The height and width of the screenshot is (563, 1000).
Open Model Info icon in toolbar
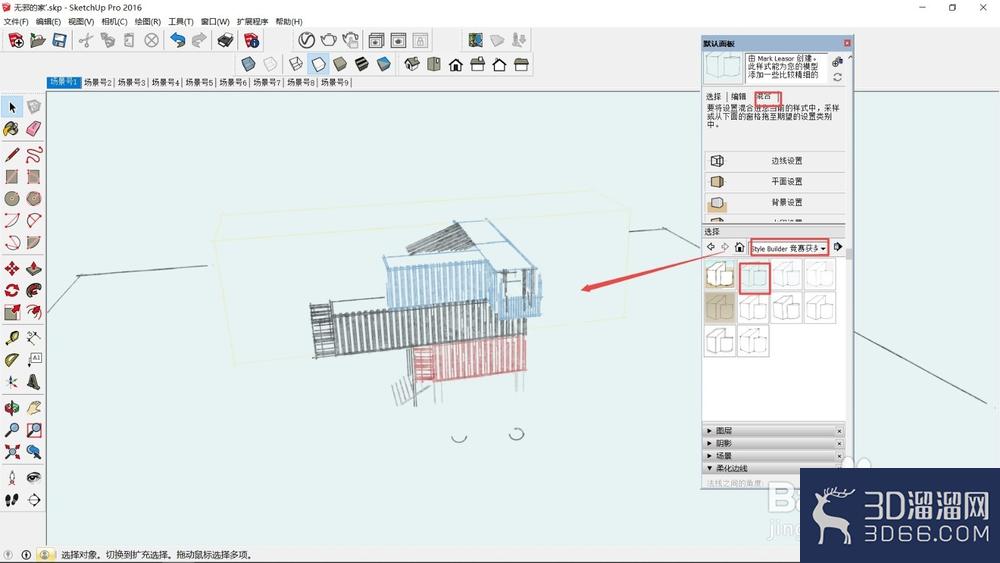pyautogui.click(x=252, y=41)
